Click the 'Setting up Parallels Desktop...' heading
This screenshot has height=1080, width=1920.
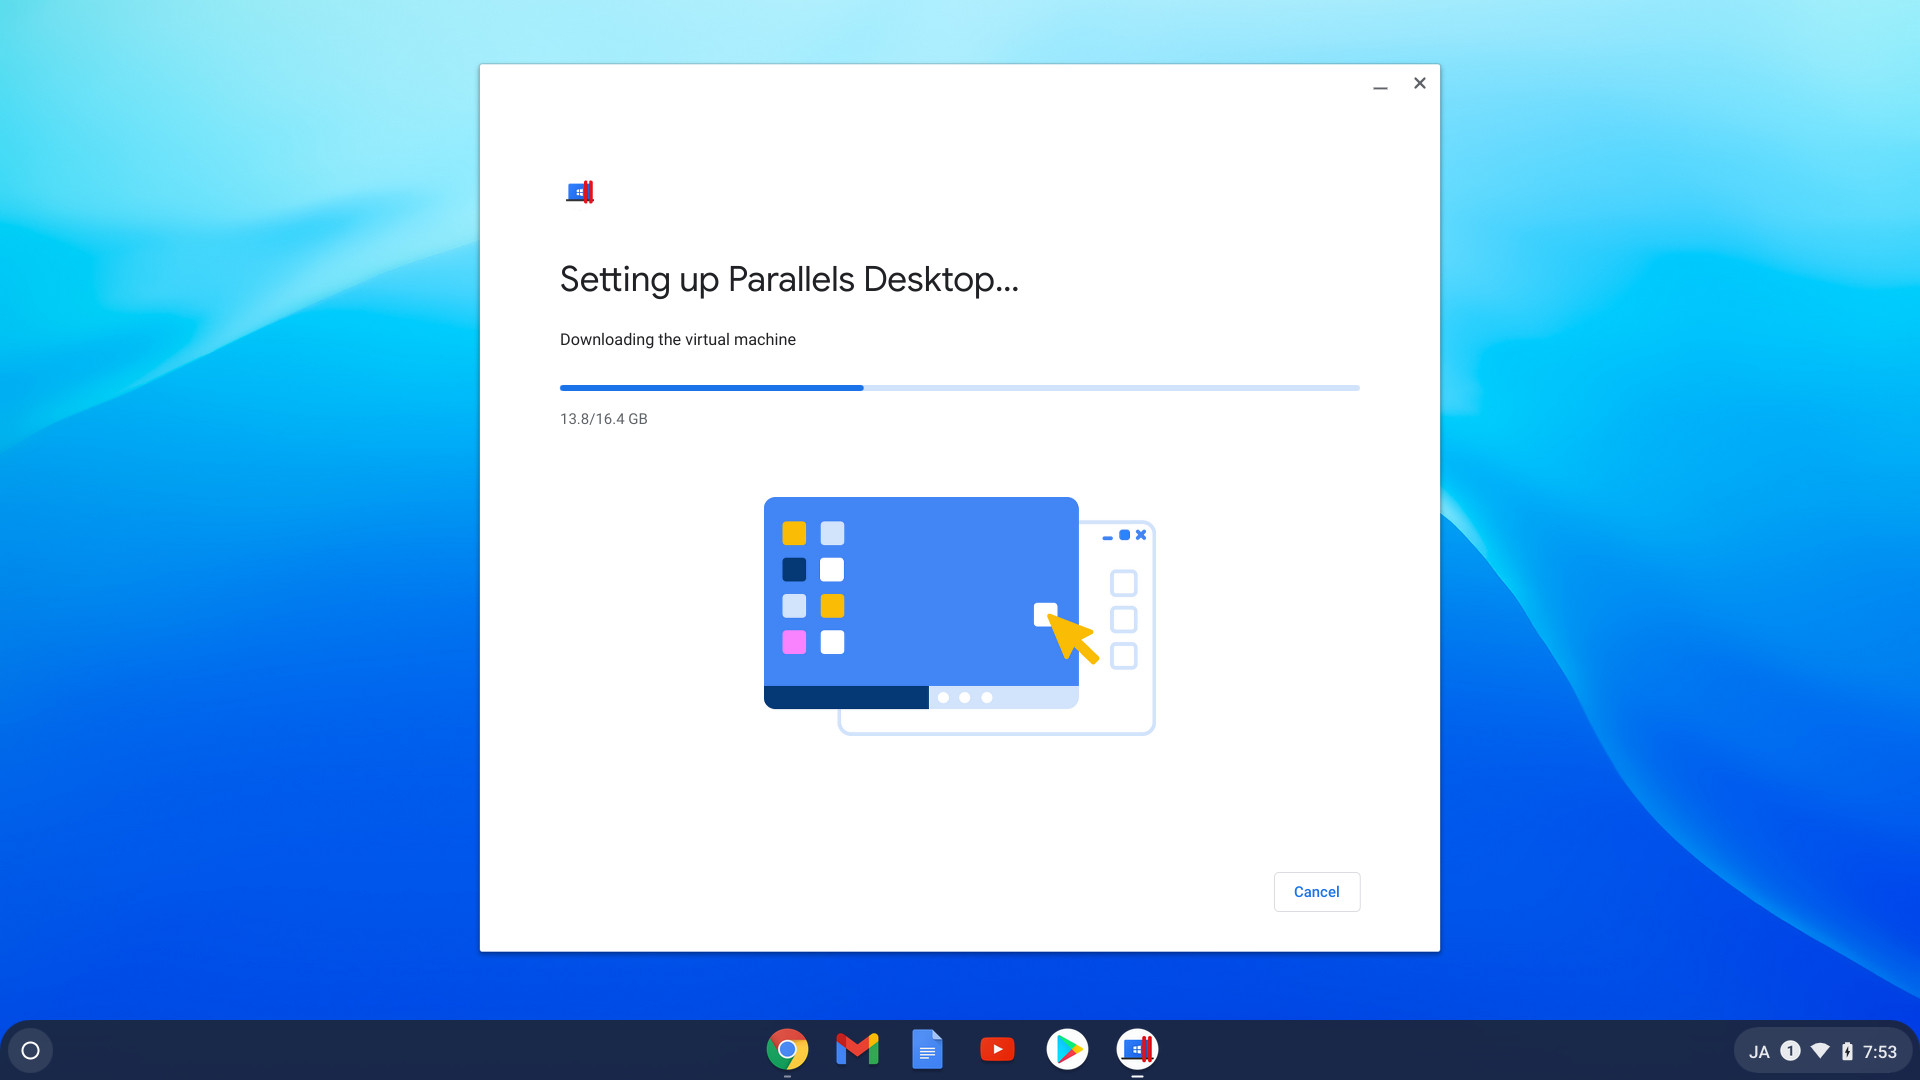789,279
